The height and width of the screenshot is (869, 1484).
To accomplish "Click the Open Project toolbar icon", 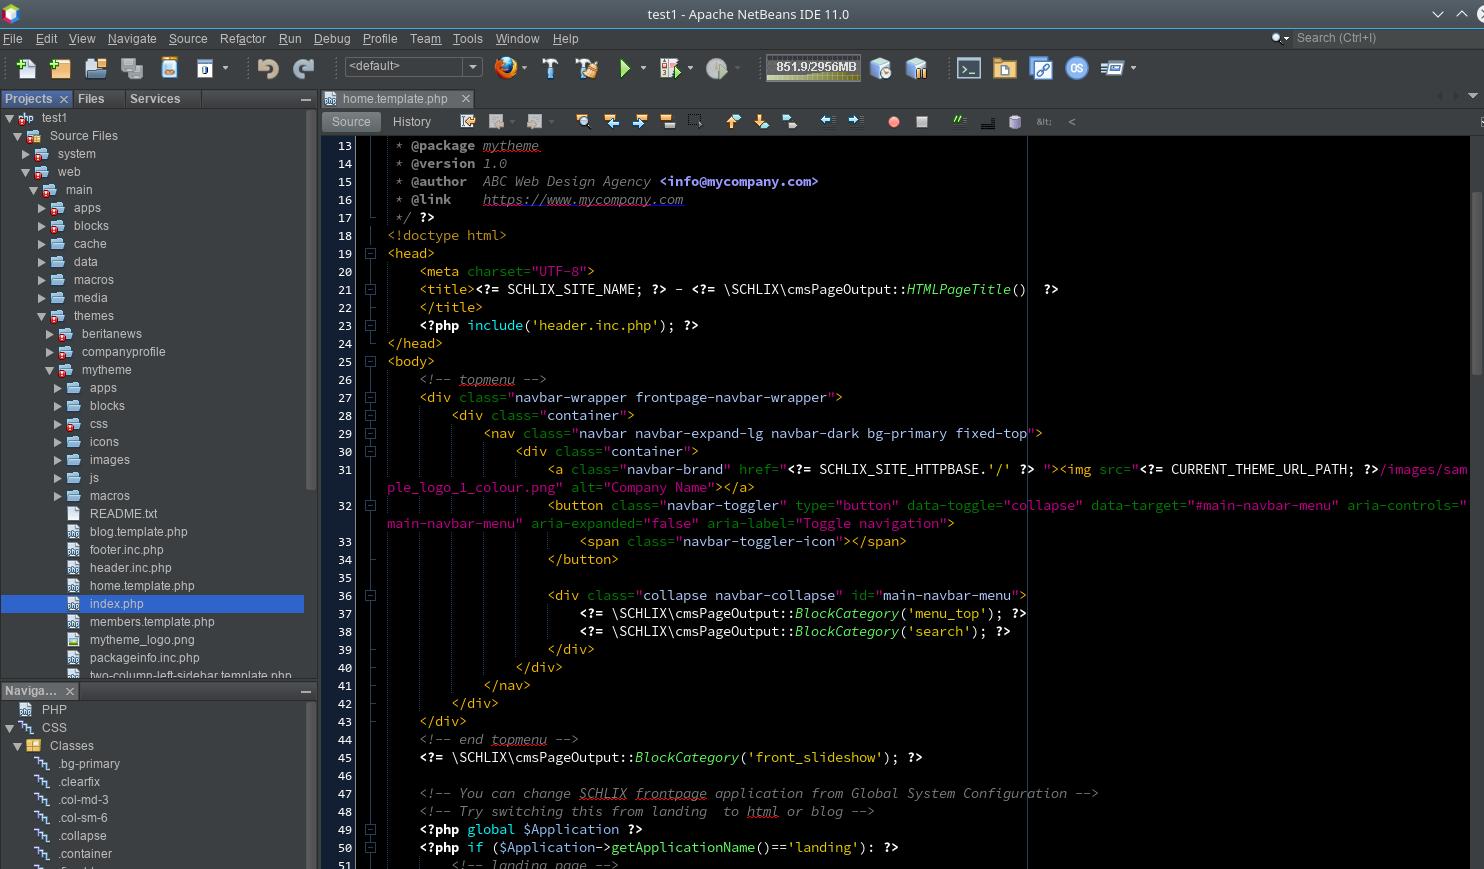I will (x=96, y=68).
